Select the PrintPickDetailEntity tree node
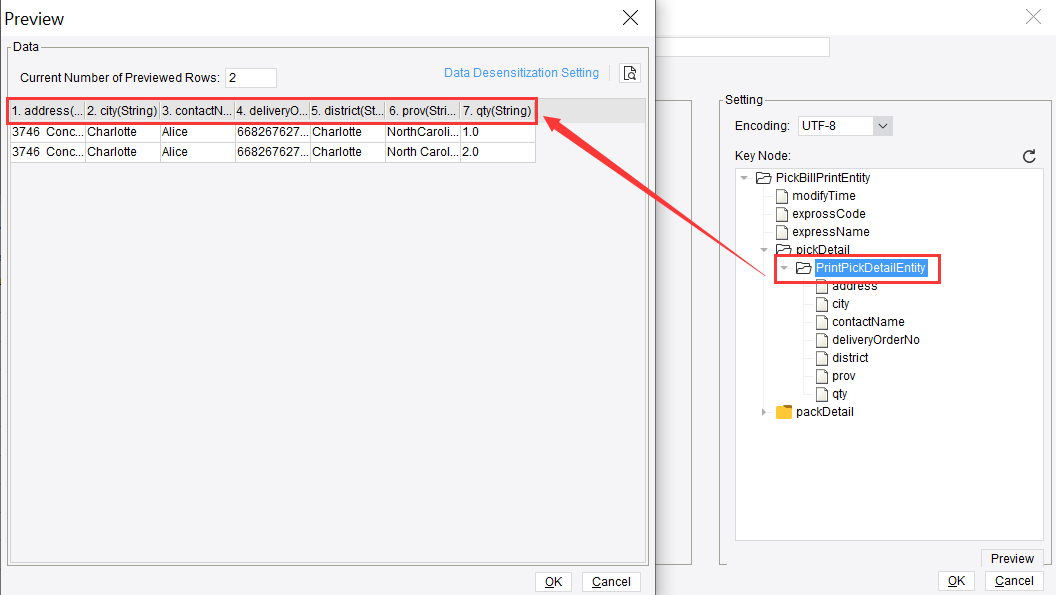This screenshot has width=1056, height=595. [870, 267]
